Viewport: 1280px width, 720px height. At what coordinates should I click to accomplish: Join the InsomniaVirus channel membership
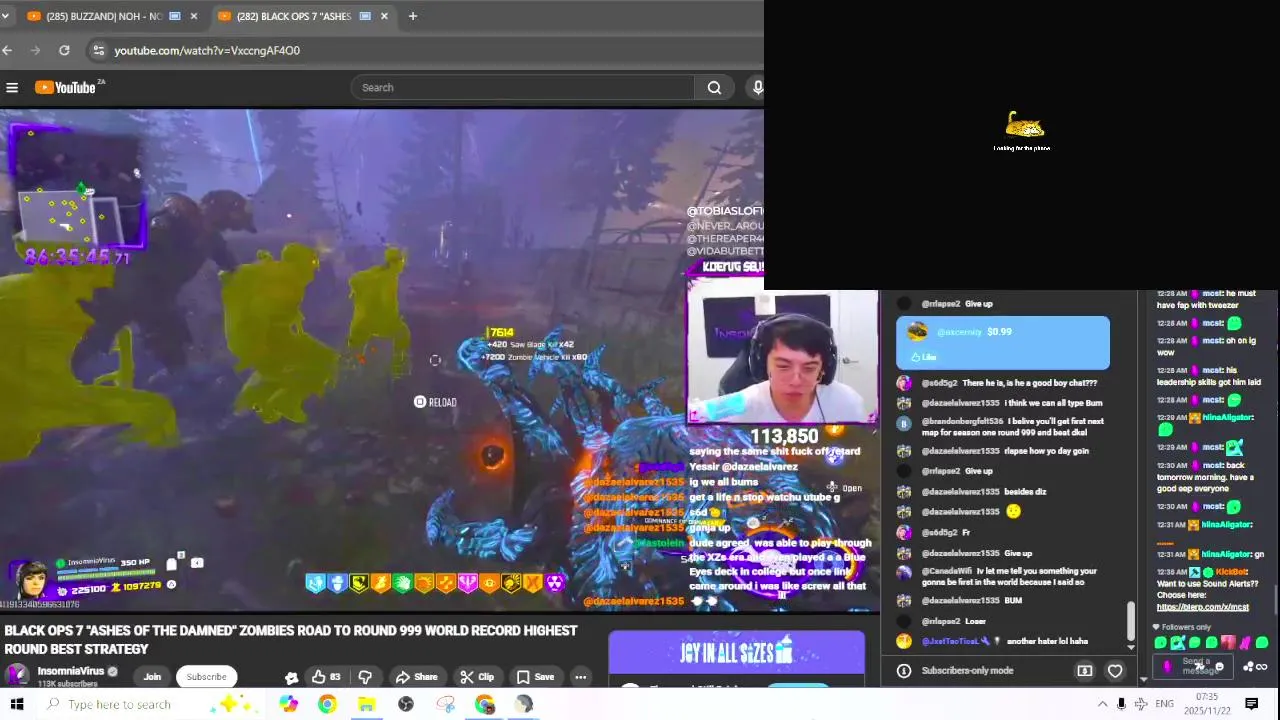coord(152,677)
